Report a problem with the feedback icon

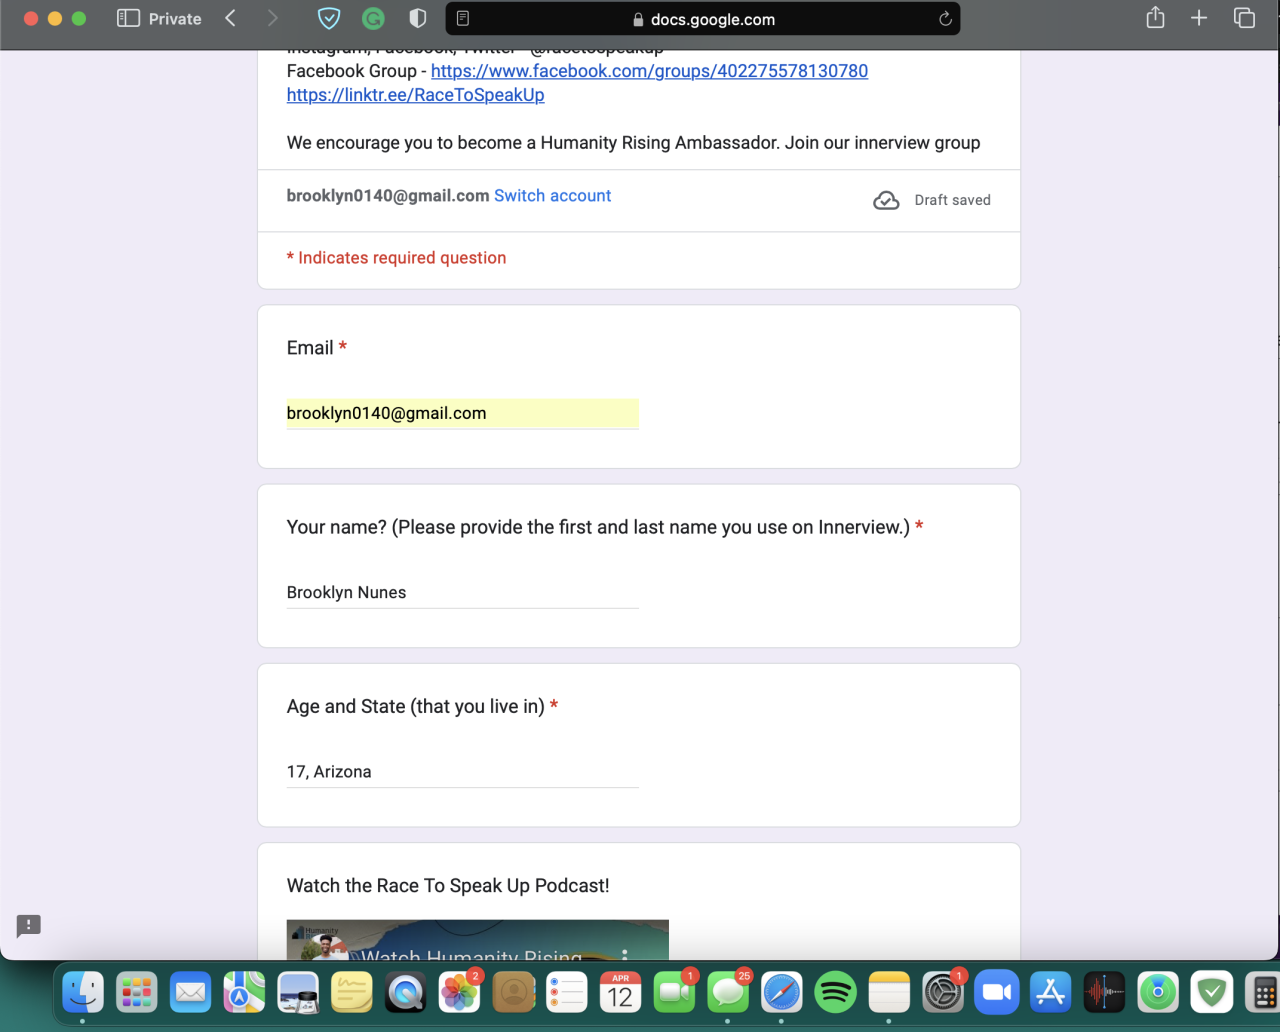28,925
